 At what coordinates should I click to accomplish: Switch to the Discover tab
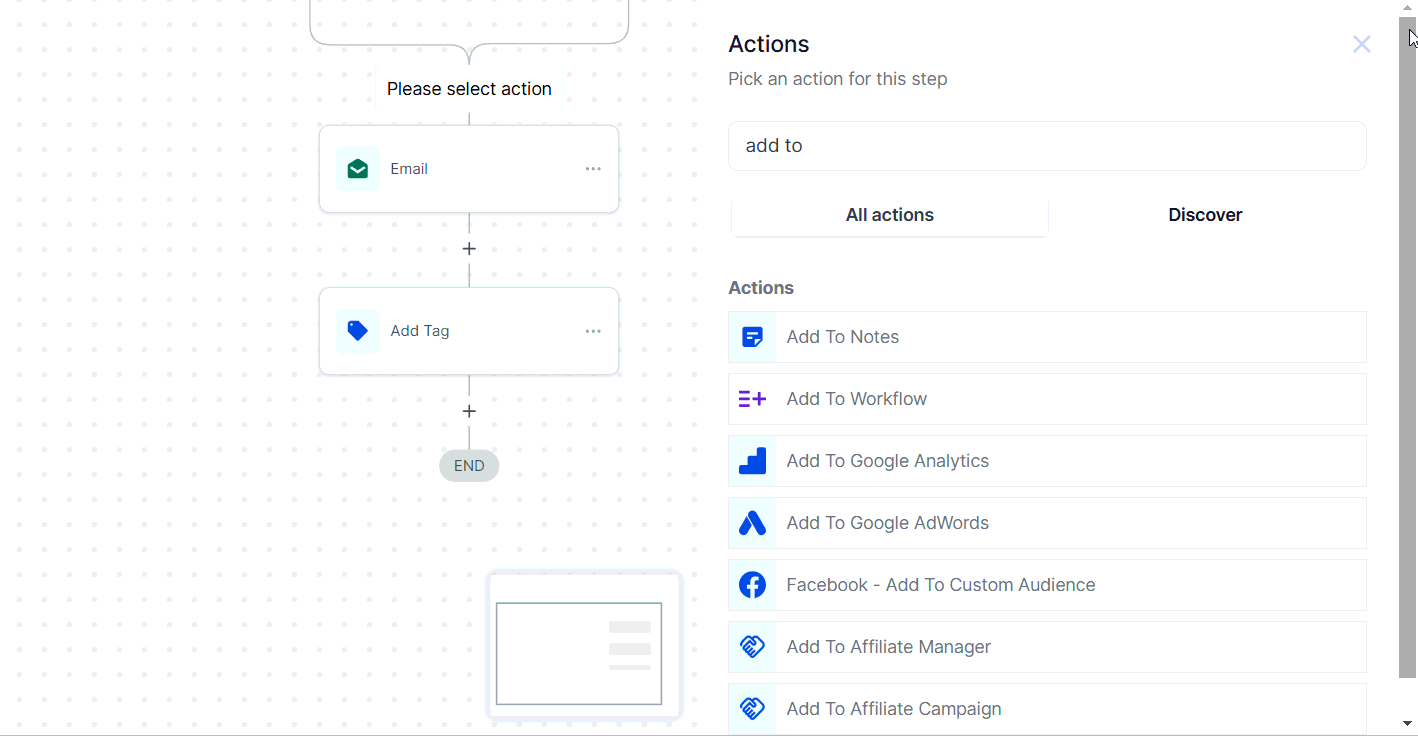(x=1205, y=215)
